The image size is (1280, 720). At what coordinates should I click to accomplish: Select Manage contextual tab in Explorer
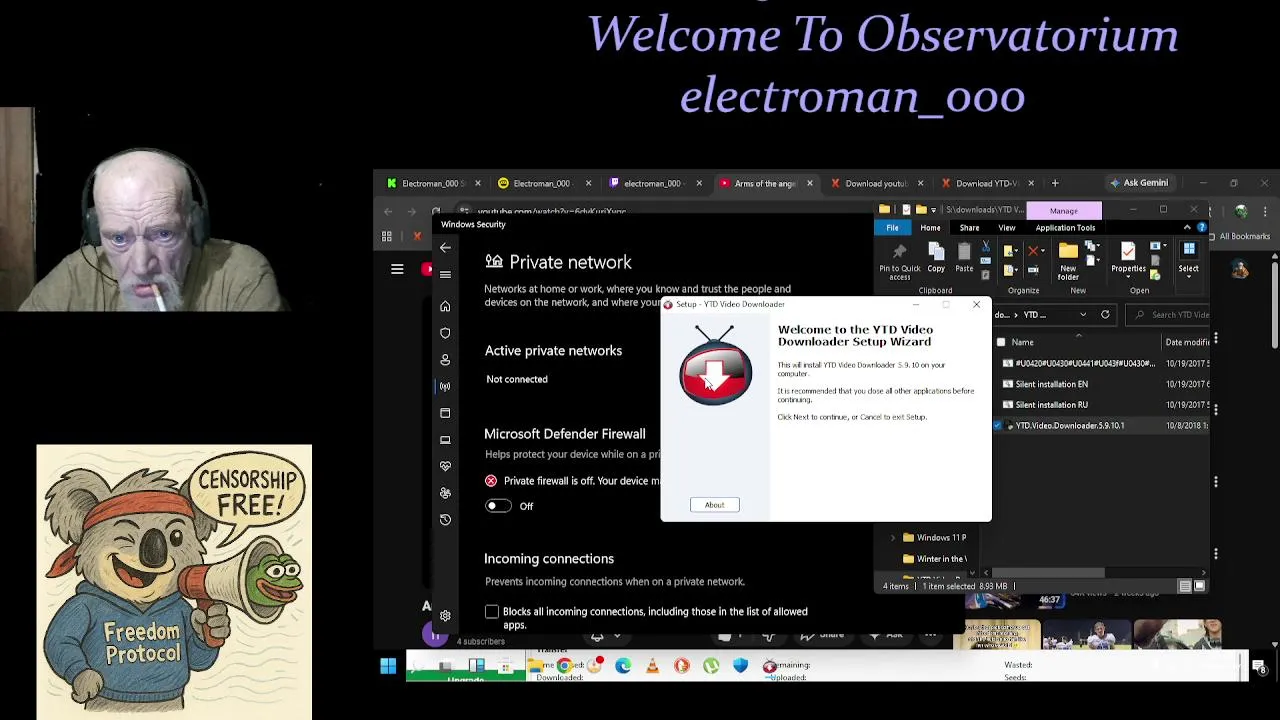pyautogui.click(x=1064, y=211)
